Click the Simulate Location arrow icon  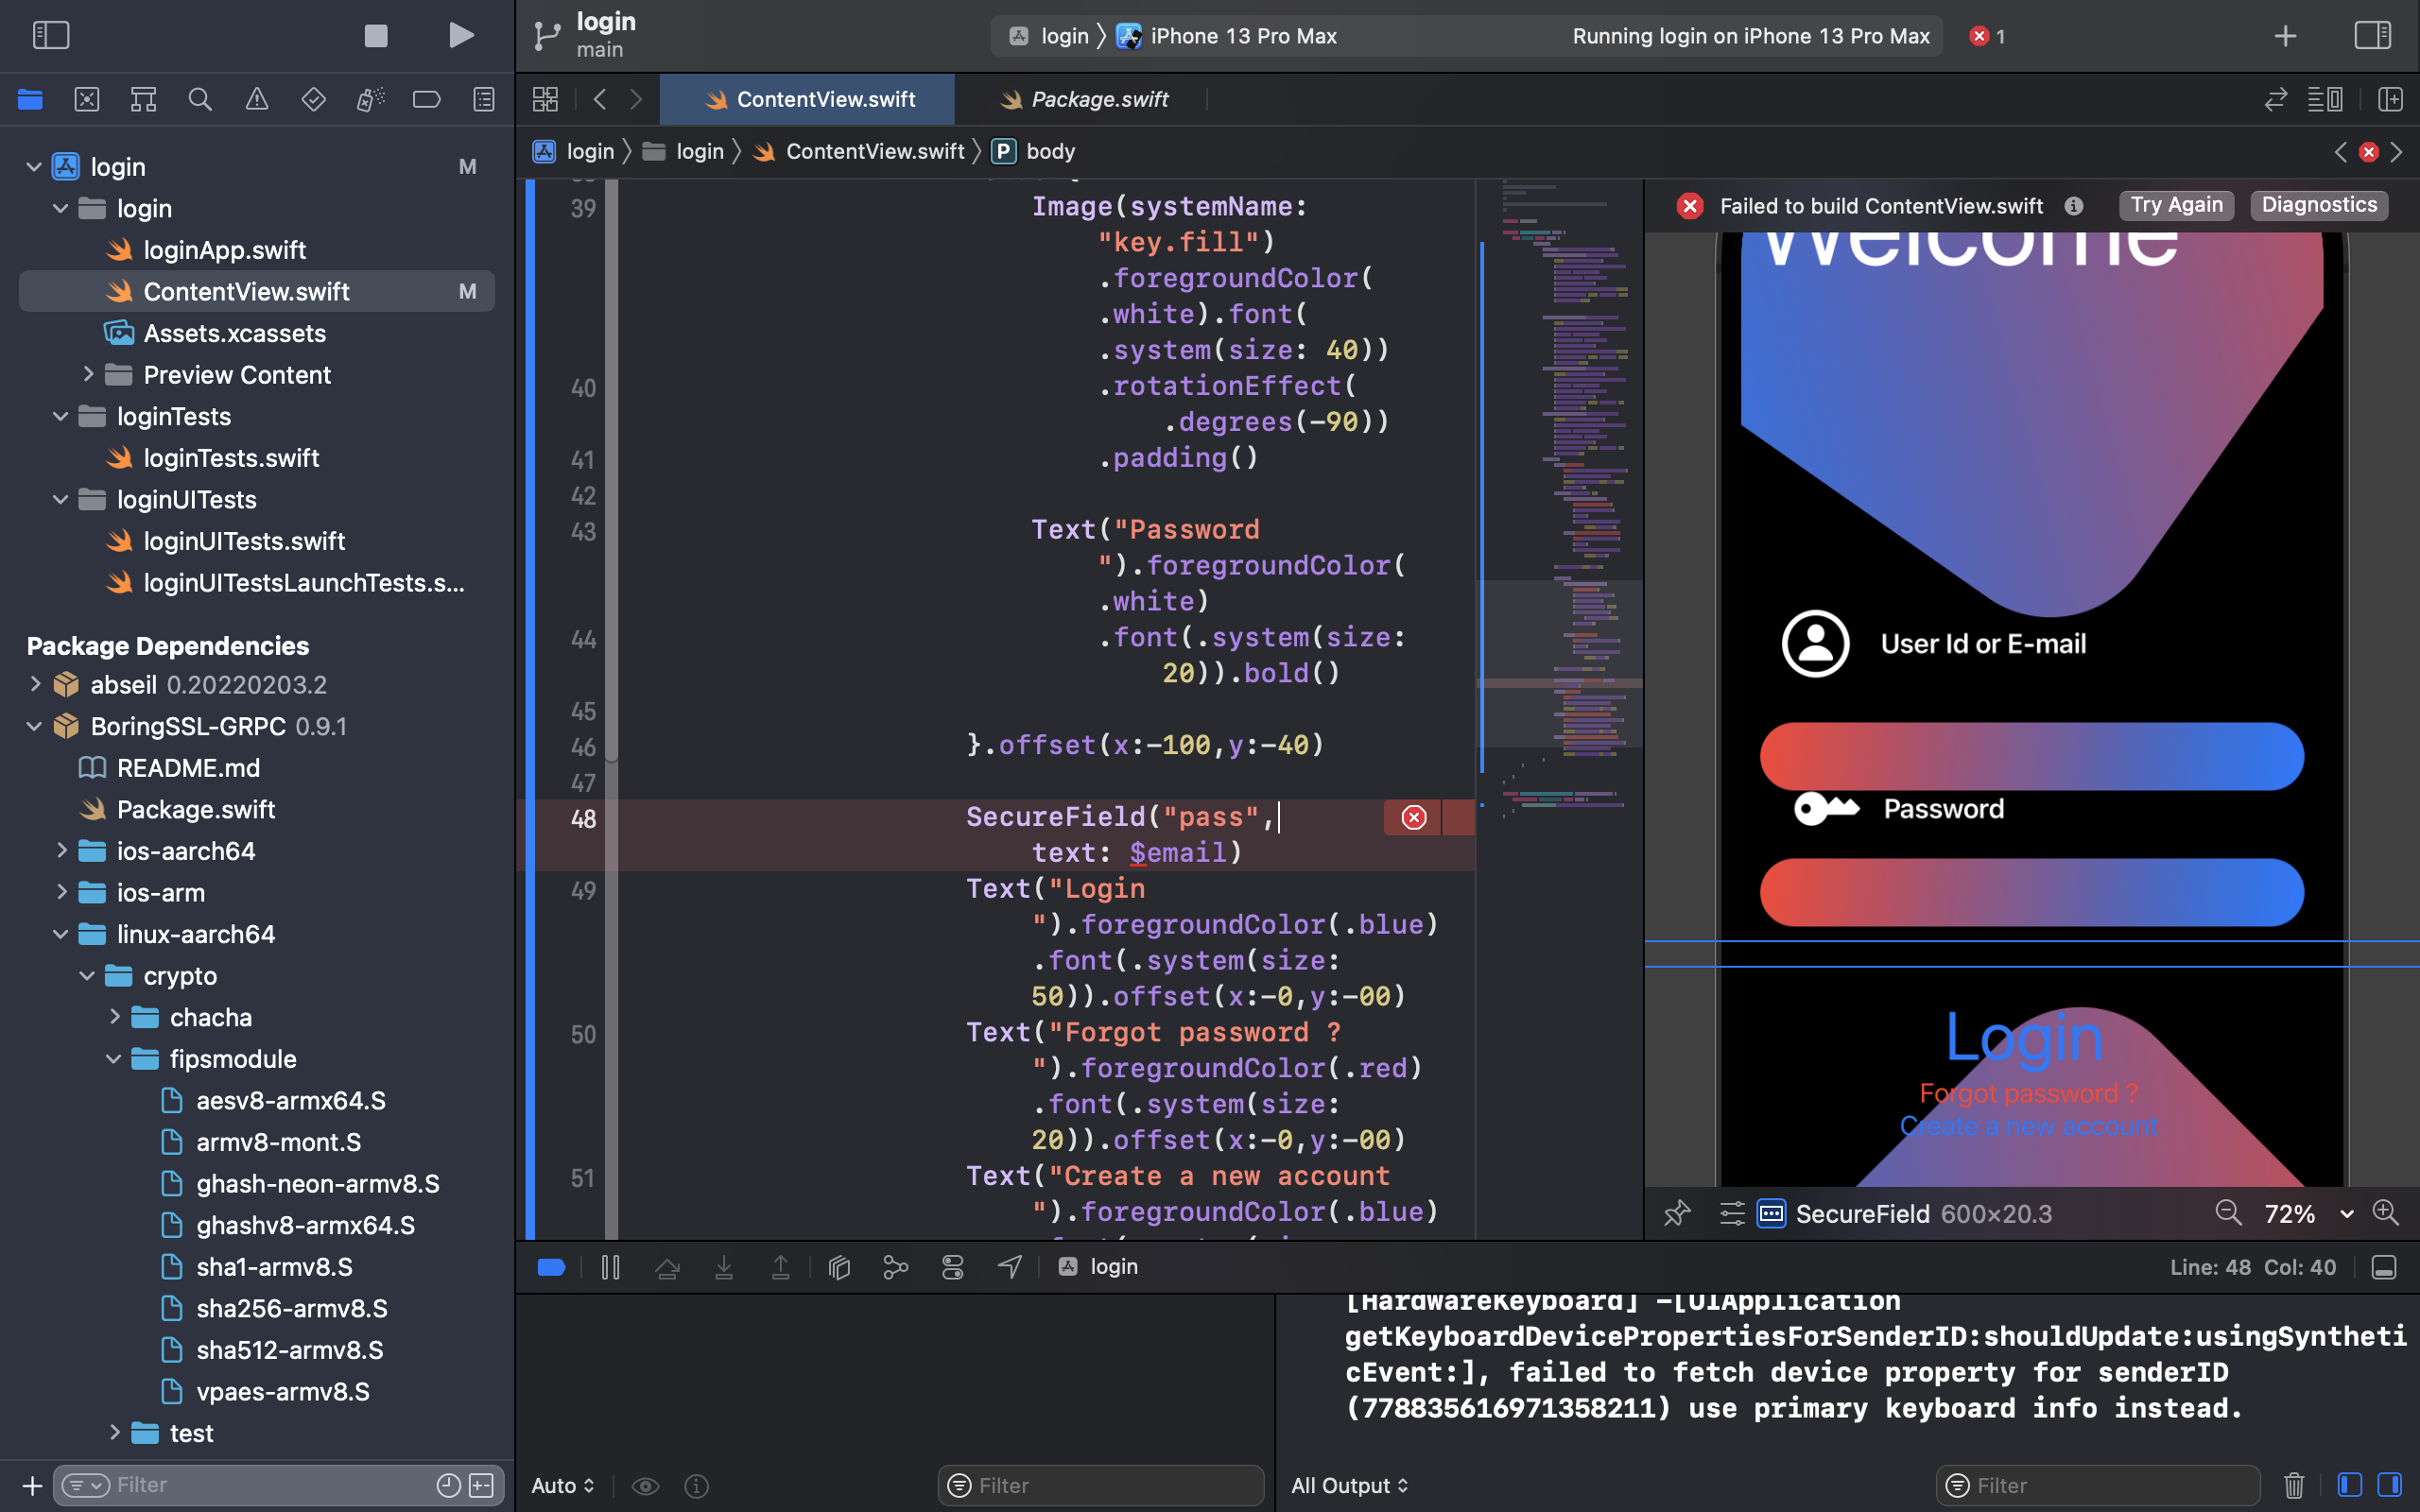(1010, 1267)
